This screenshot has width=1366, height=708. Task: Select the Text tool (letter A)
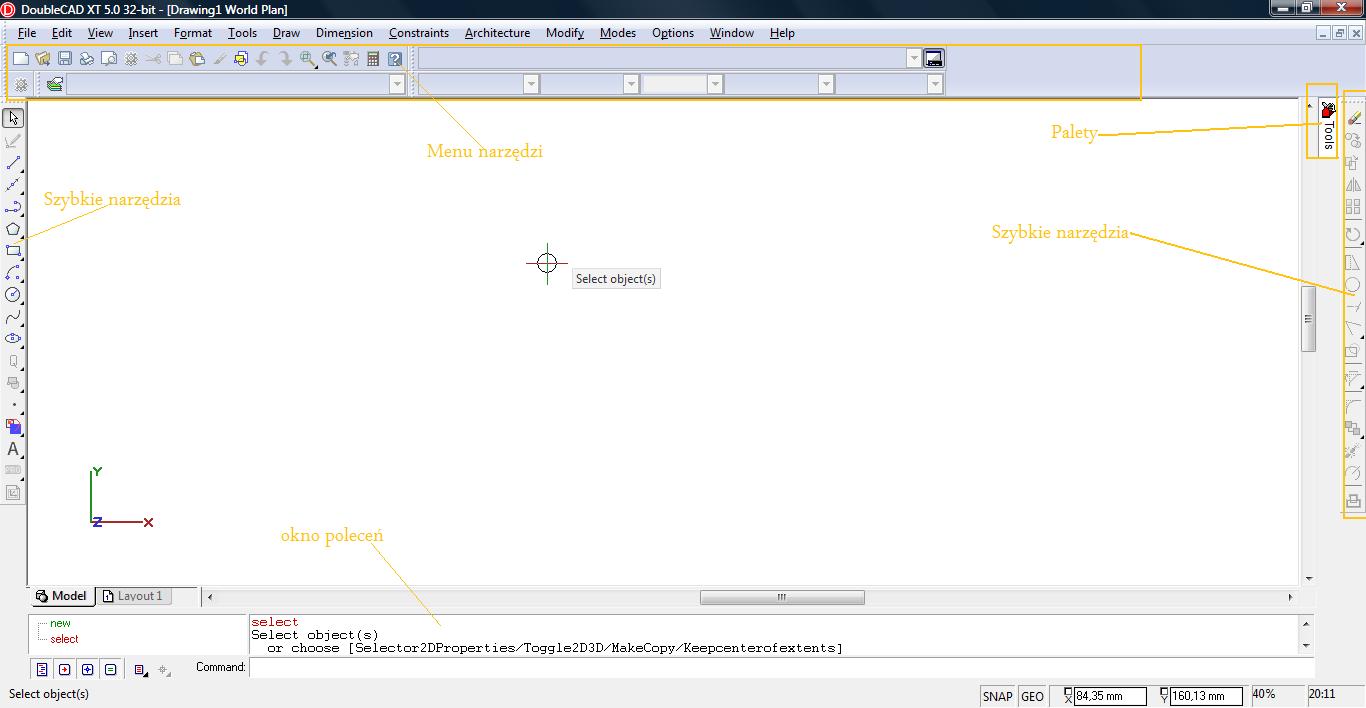point(13,449)
